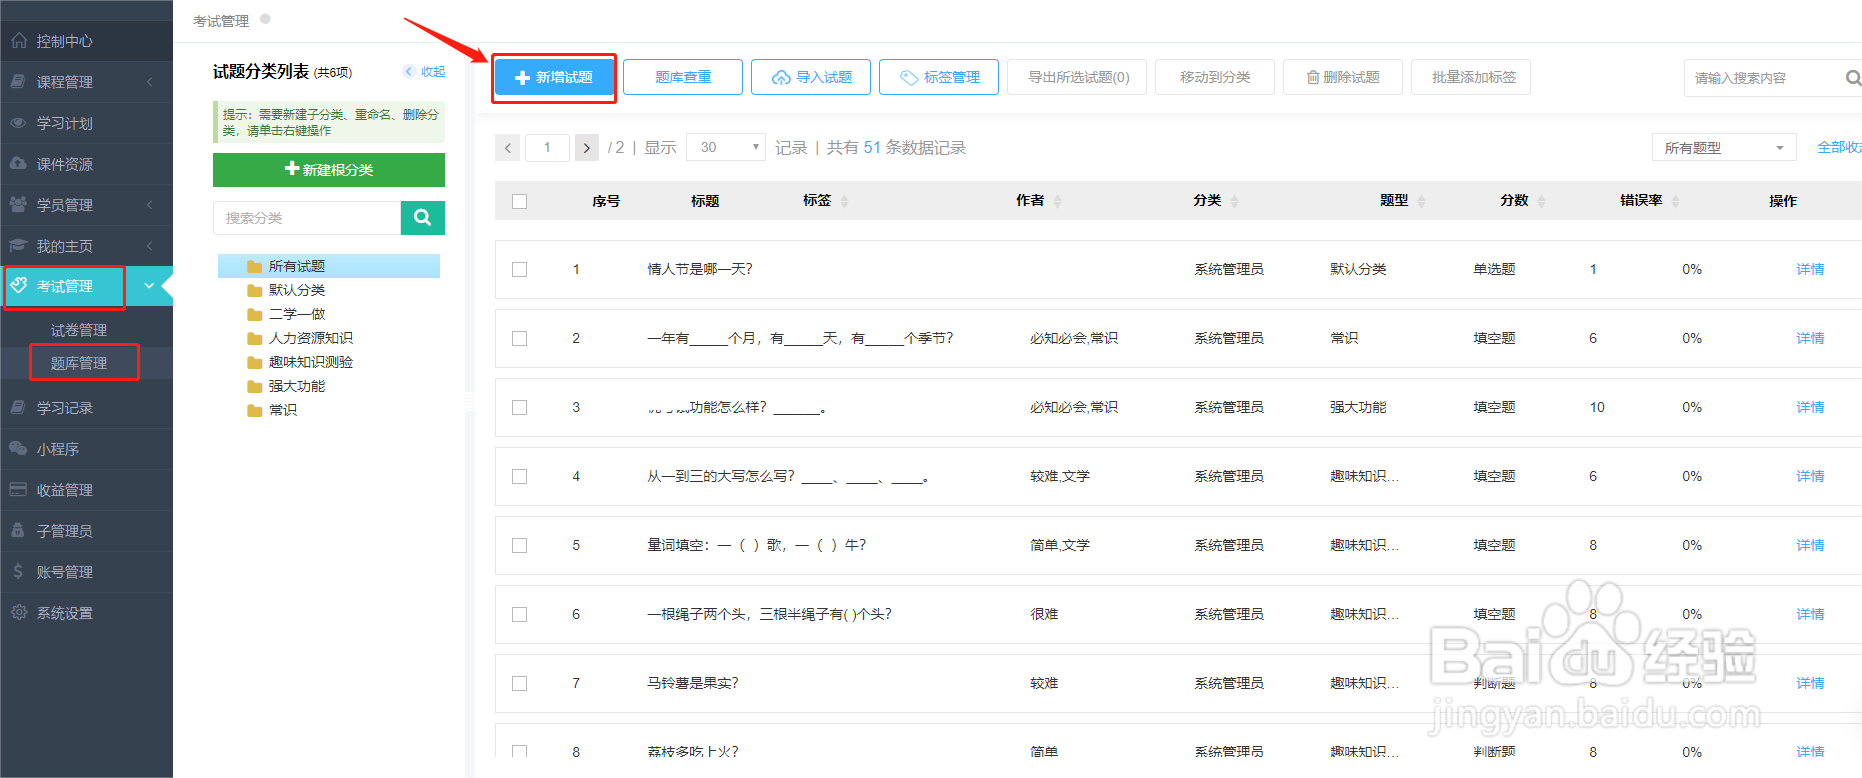Click the green 新建根分类 button
1862x778 pixels.
click(x=329, y=169)
